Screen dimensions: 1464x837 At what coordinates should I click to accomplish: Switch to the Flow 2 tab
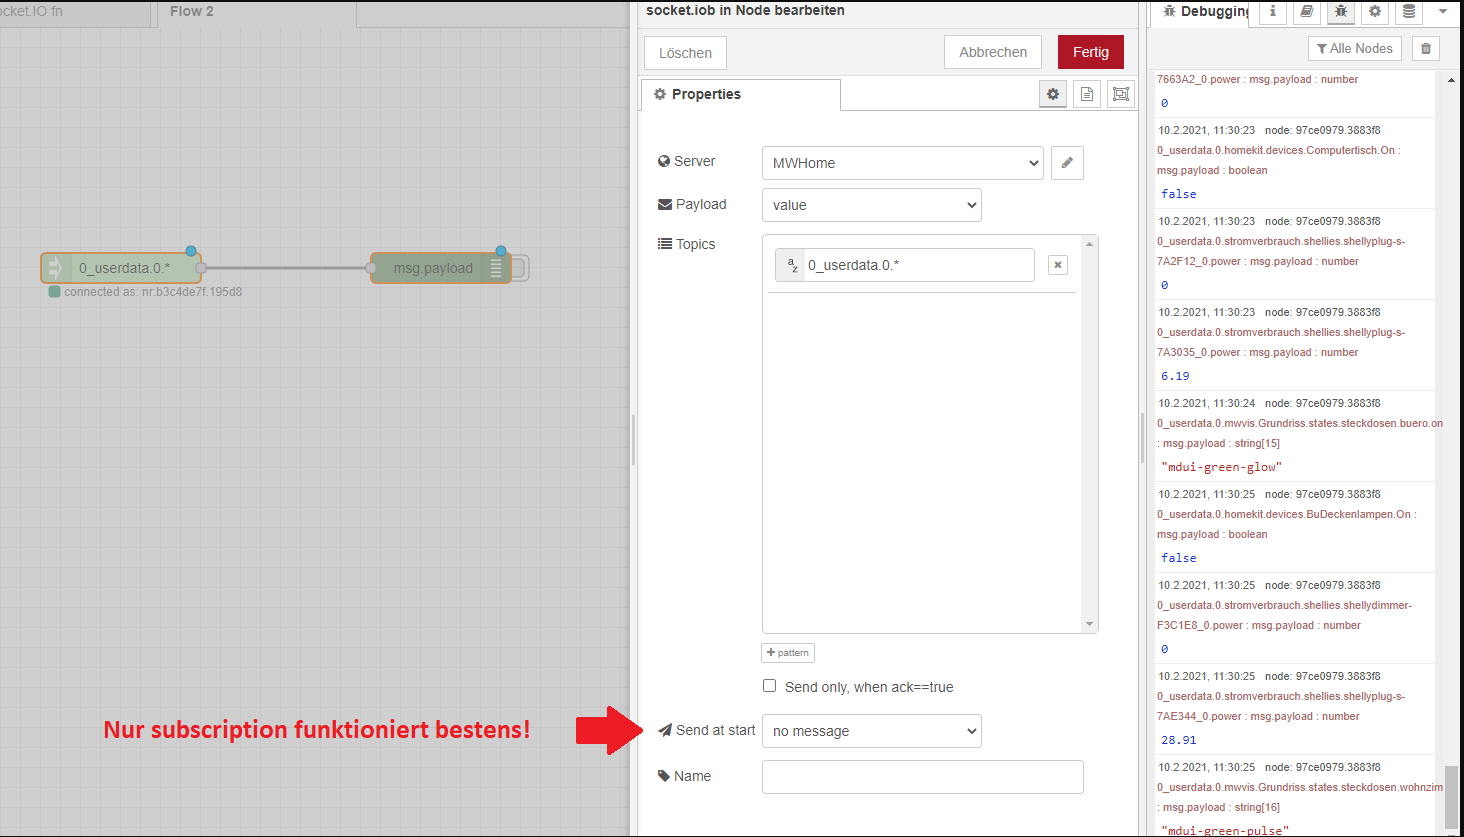257,12
